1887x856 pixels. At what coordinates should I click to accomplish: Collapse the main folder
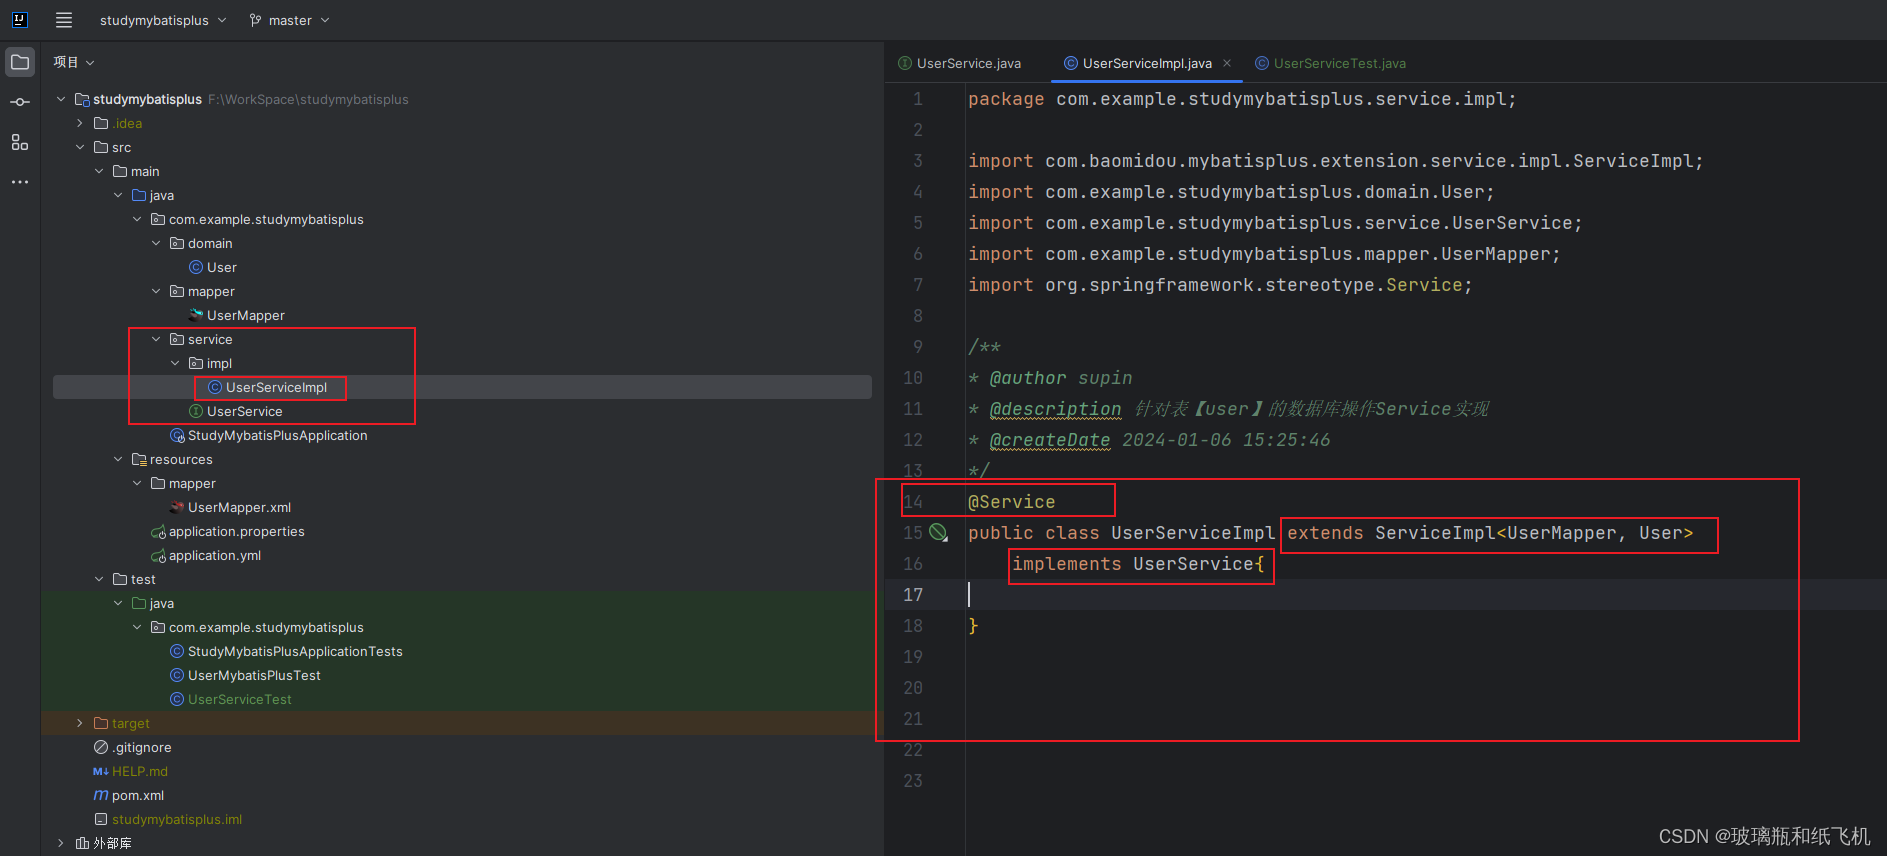tap(99, 171)
